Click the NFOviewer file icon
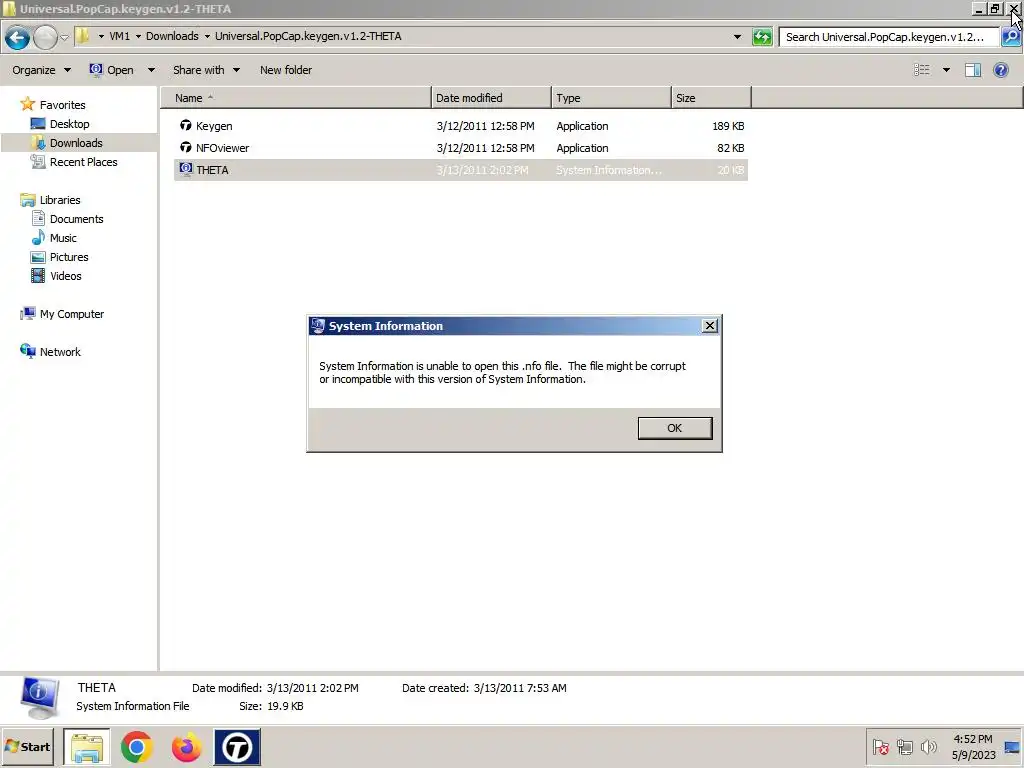1024x768 pixels. [x=185, y=148]
